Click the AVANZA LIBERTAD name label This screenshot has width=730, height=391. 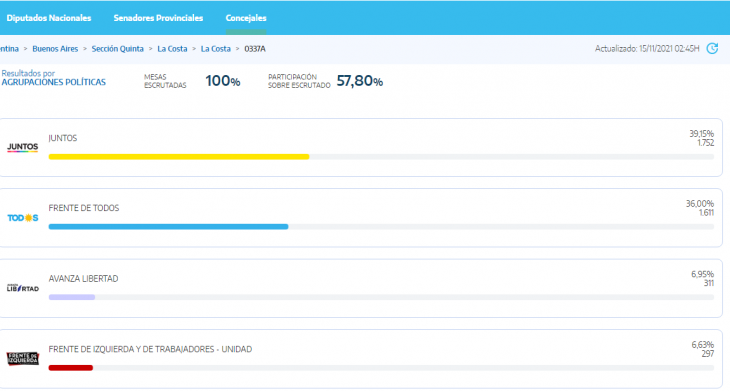[83, 279]
